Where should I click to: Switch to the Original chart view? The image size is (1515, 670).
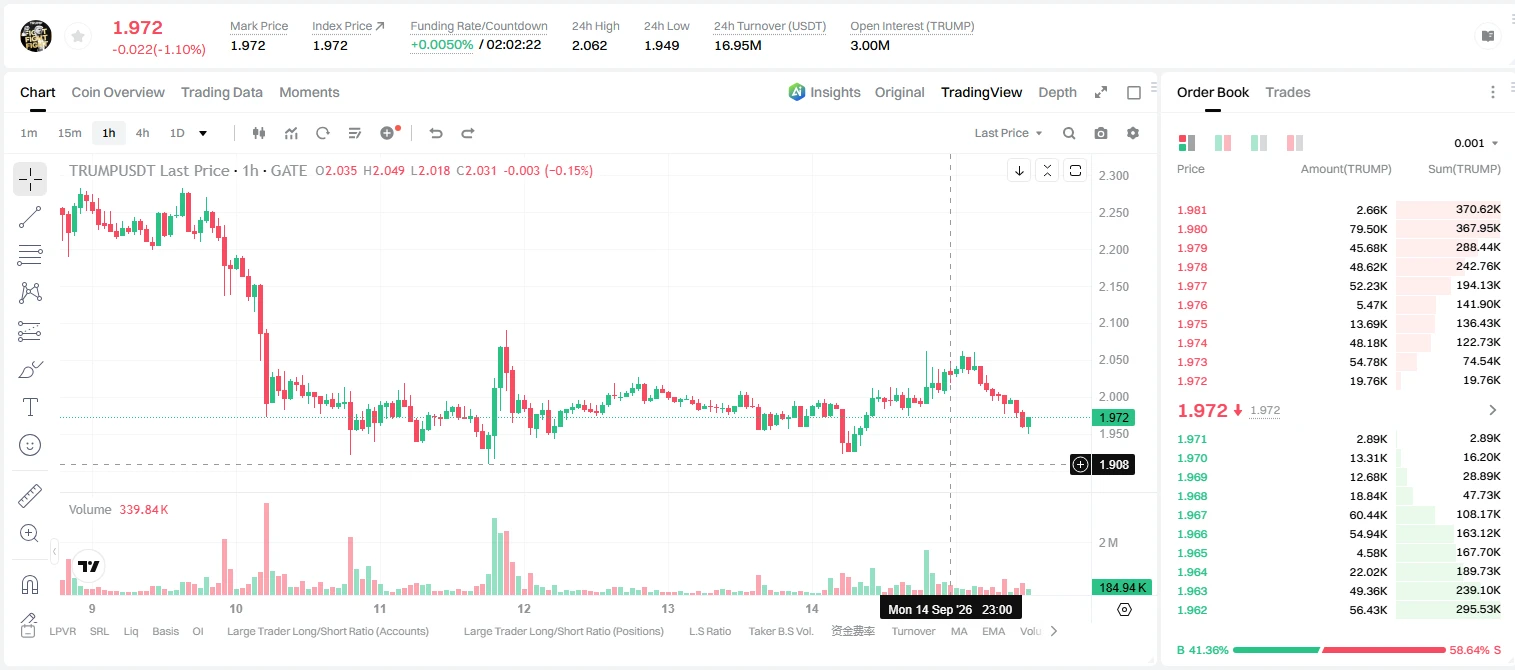coord(899,92)
